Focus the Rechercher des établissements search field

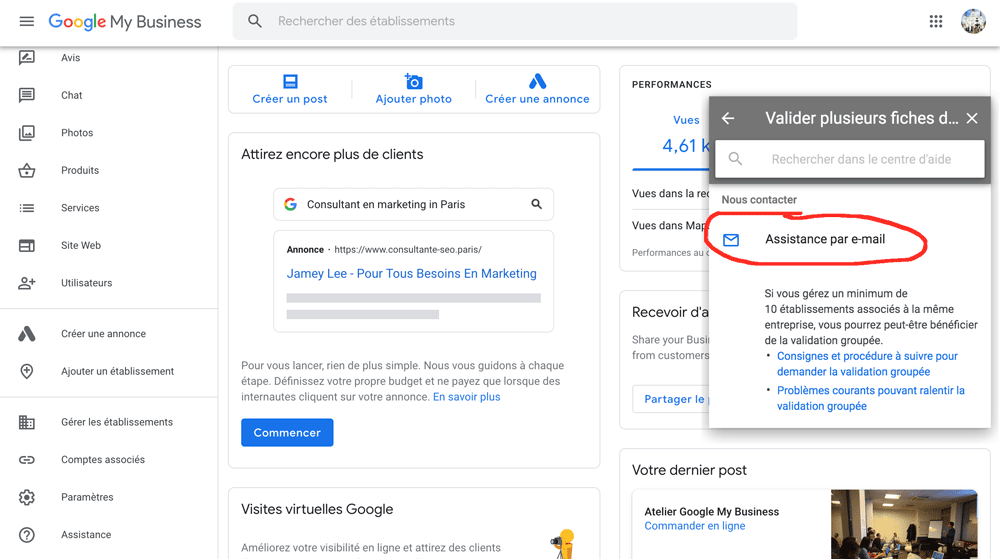point(515,21)
